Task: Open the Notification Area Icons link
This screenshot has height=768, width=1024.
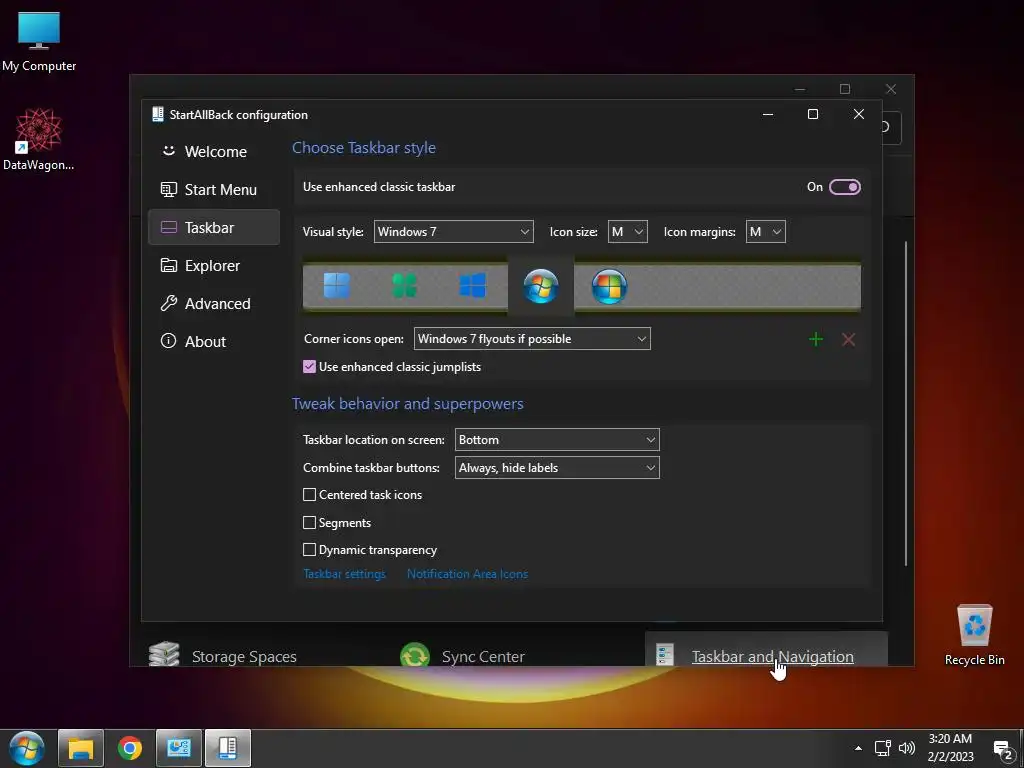Action: tap(468, 574)
